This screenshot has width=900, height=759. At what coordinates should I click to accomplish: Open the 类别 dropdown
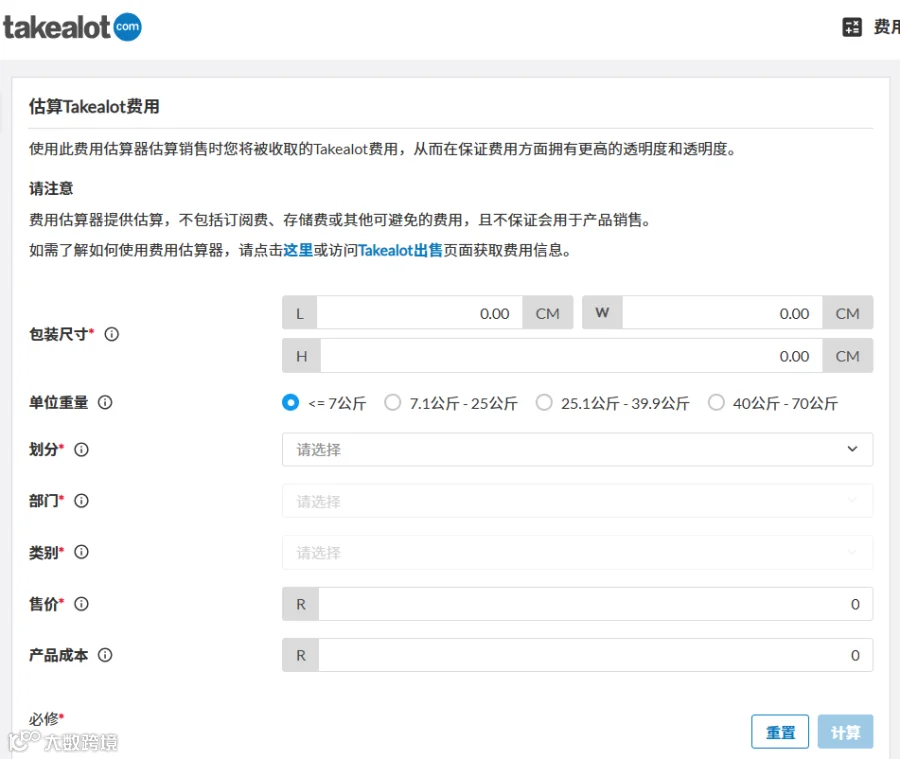tap(577, 552)
